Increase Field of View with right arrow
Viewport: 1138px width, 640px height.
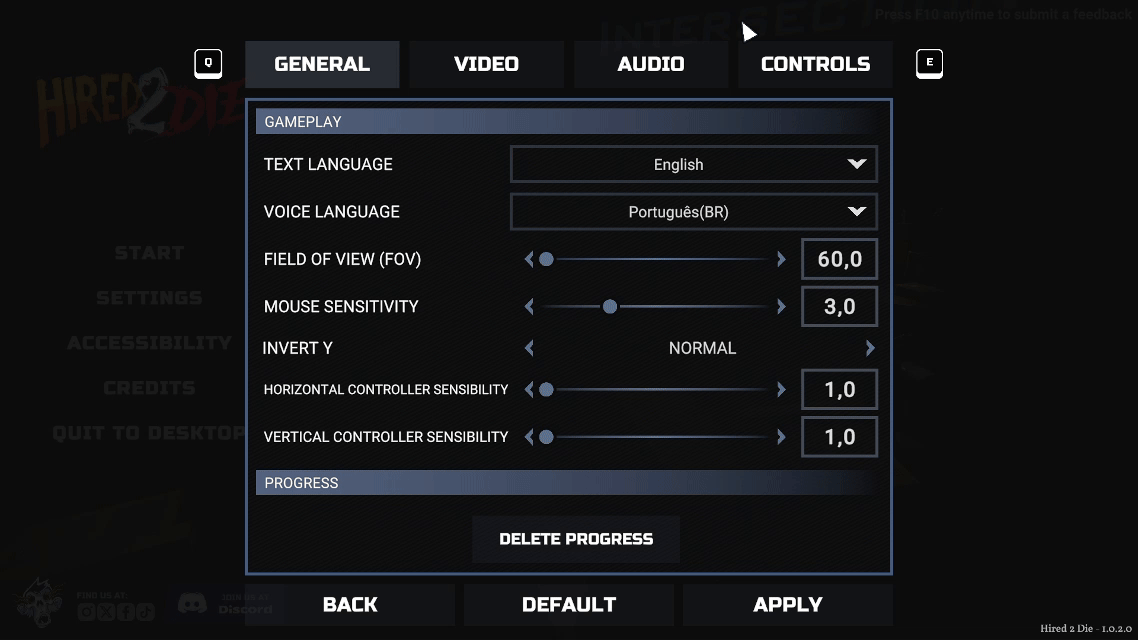[x=781, y=259]
